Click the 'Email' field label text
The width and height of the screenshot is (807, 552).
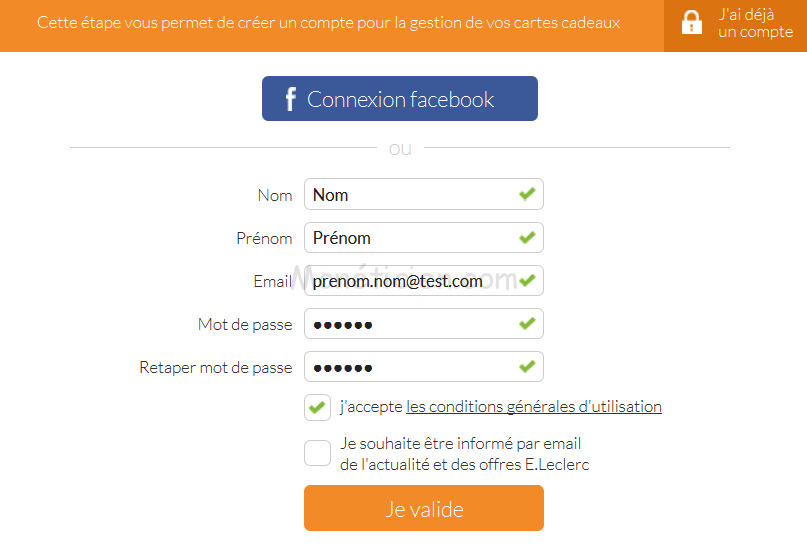[272, 282]
